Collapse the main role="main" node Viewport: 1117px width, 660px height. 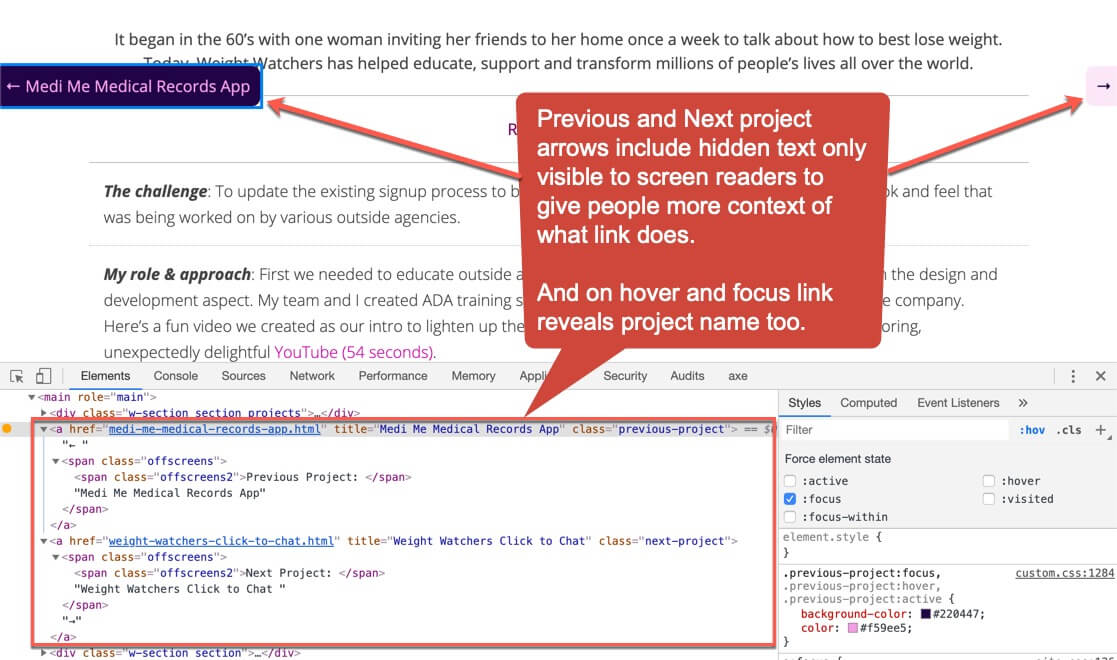pyautogui.click(x=31, y=397)
